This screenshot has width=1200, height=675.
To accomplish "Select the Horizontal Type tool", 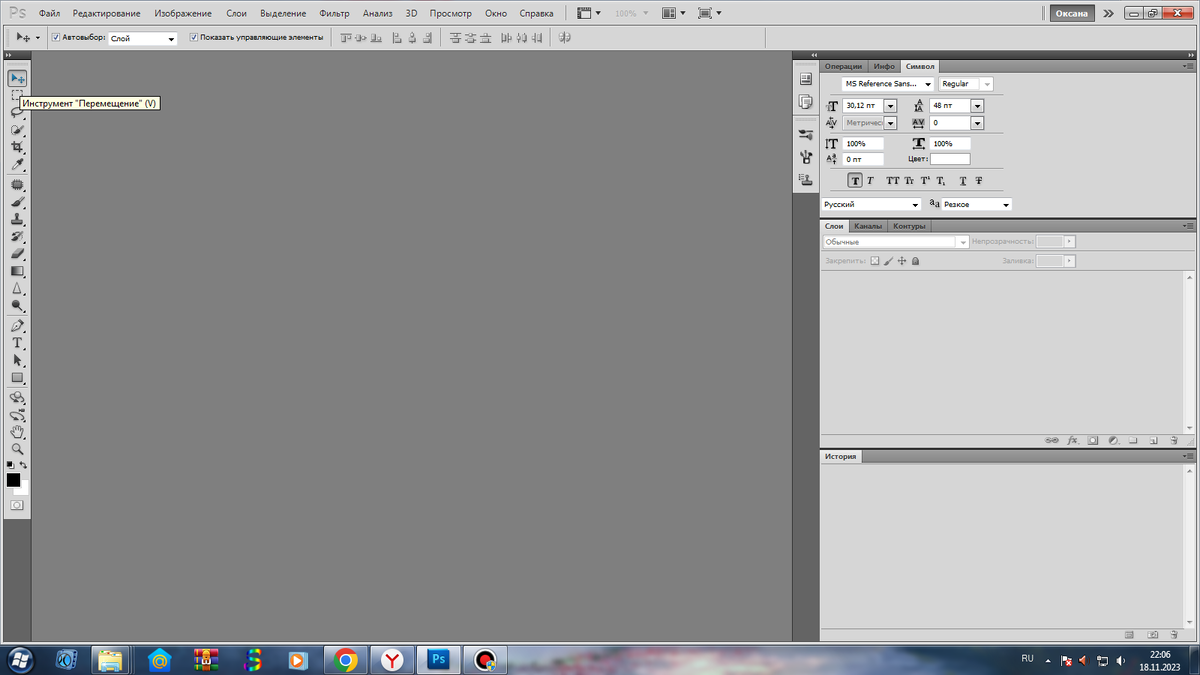I will 17,343.
